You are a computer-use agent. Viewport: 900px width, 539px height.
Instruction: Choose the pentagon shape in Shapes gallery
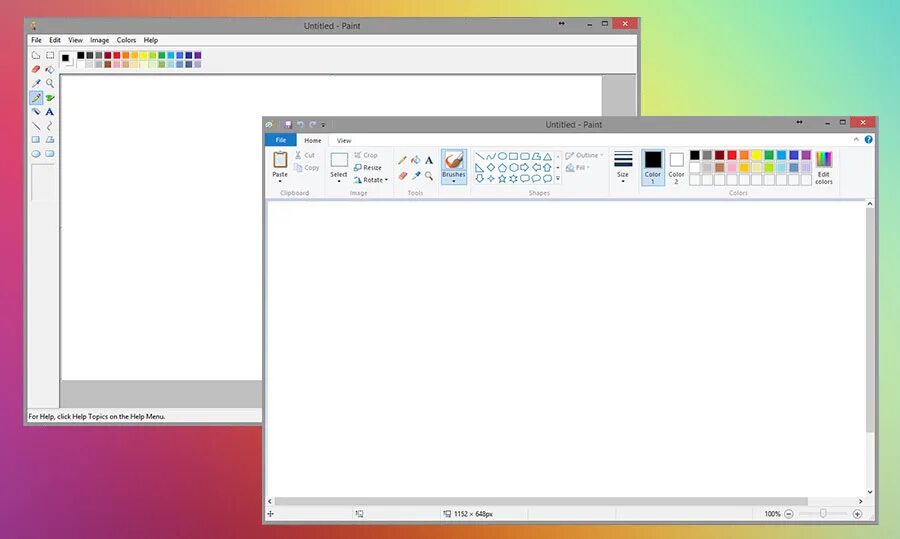502,168
